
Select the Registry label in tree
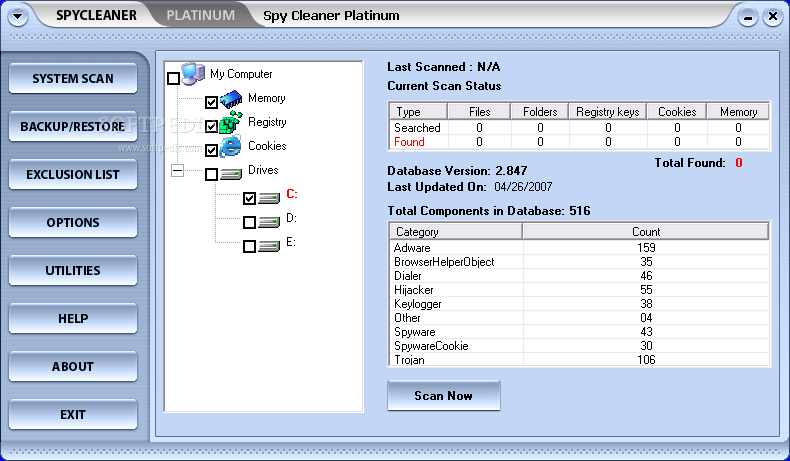point(267,122)
